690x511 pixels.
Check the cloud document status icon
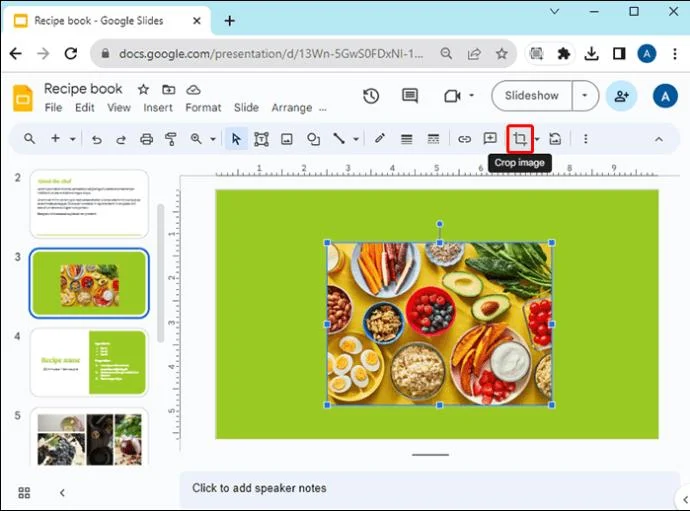tap(194, 90)
